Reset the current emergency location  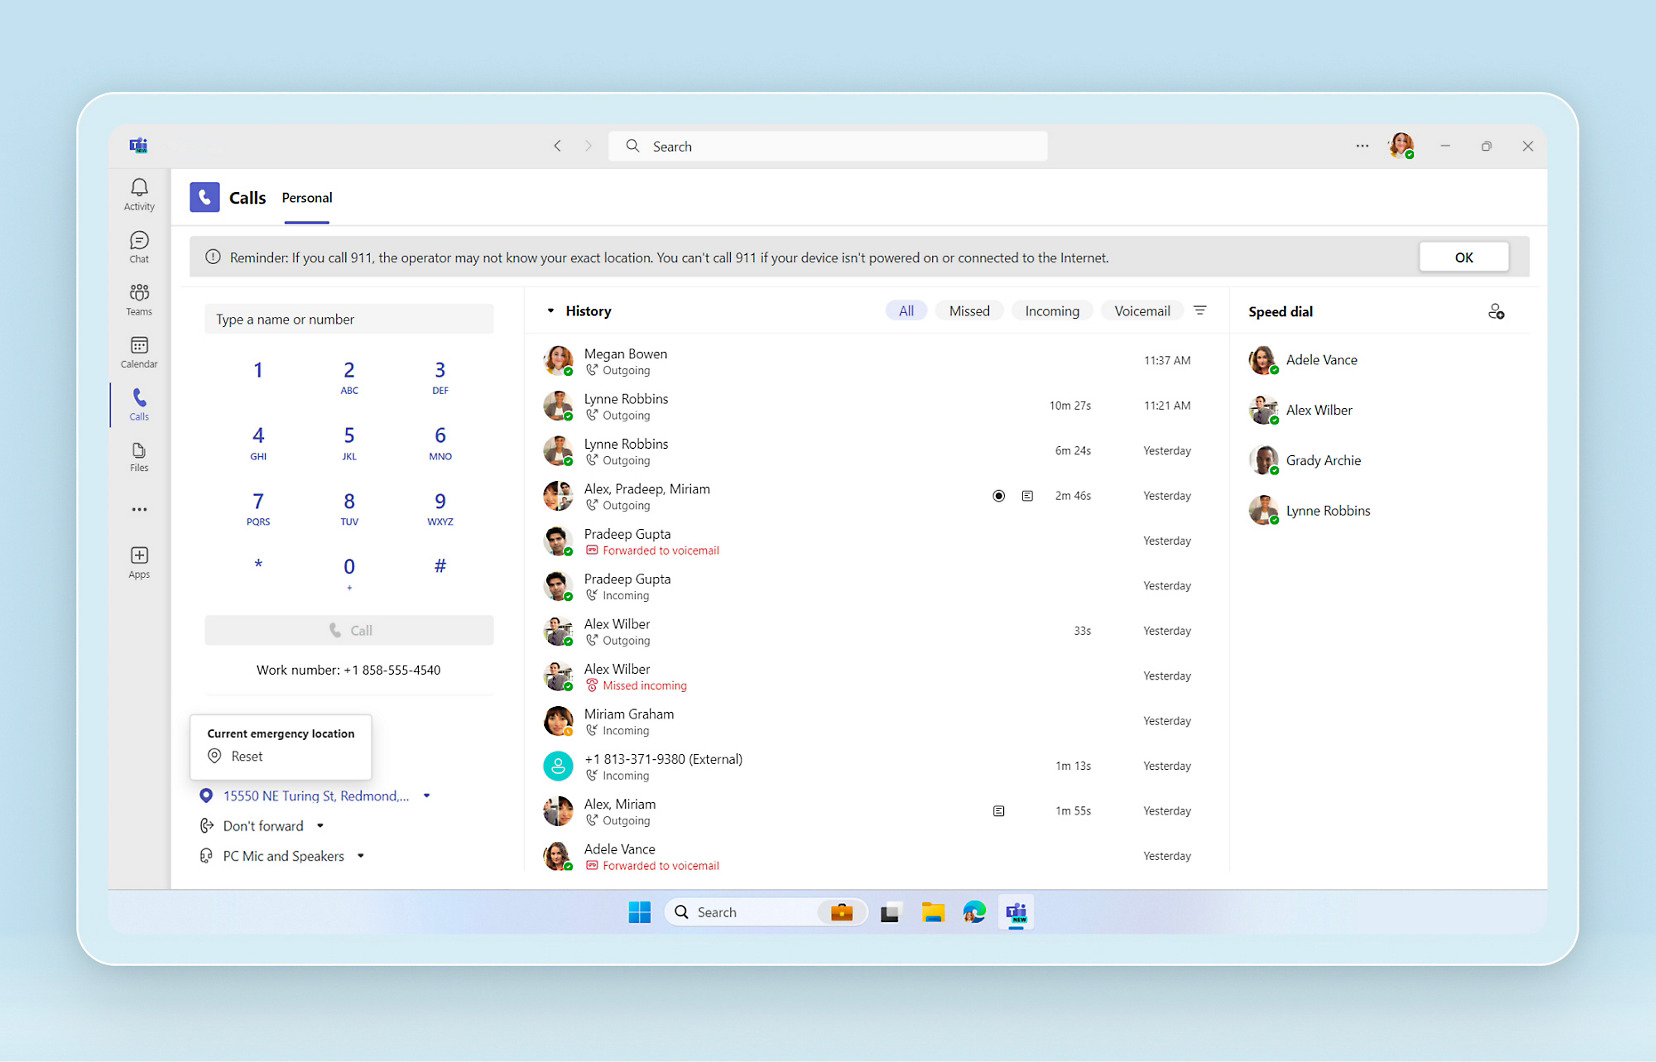click(246, 757)
